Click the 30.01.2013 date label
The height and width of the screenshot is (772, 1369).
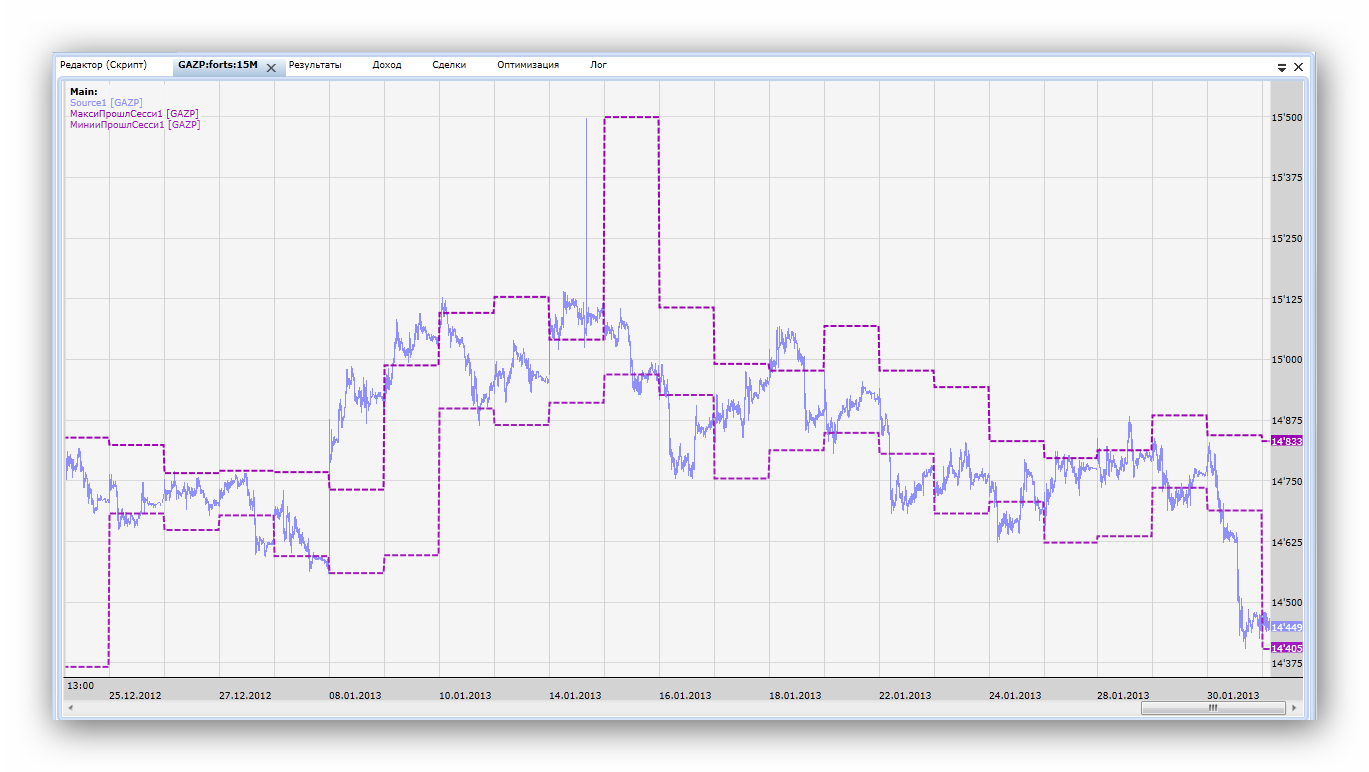pyautogui.click(x=1233, y=695)
